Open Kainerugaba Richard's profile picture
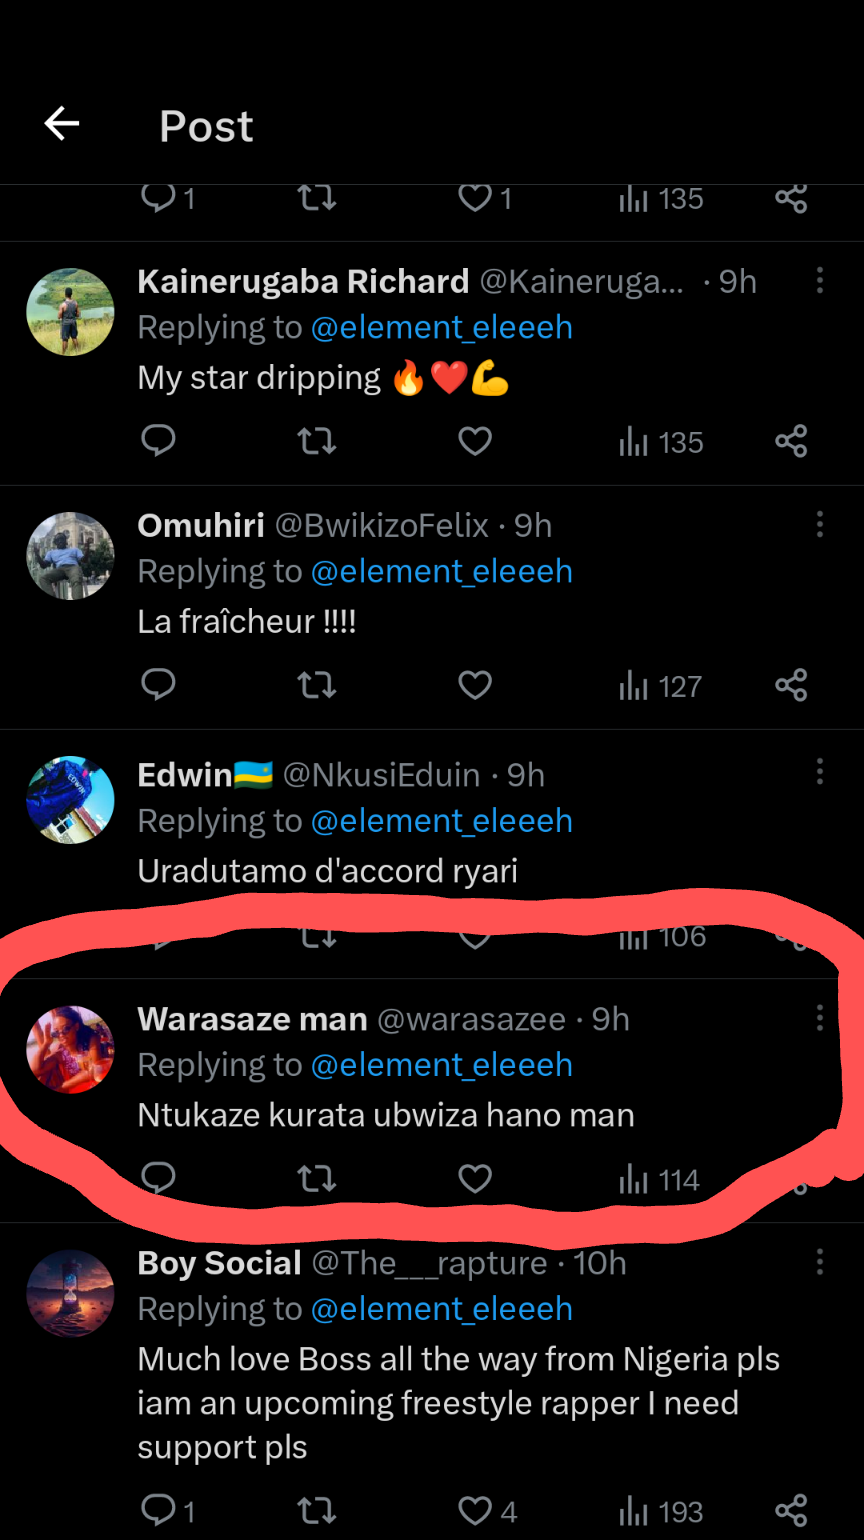Viewport: 864px width, 1540px height. (70, 312)
